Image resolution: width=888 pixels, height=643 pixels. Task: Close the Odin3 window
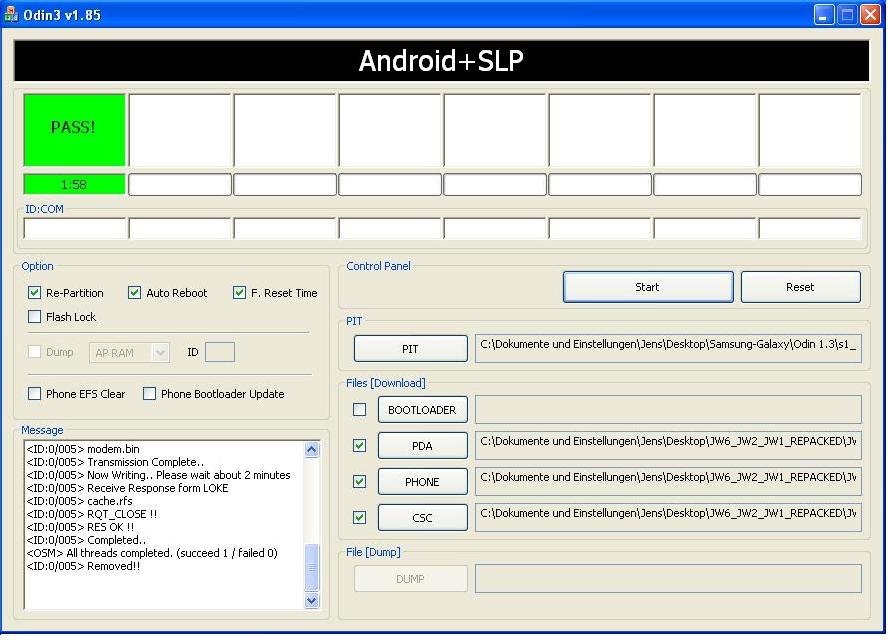tap(870, 15)
